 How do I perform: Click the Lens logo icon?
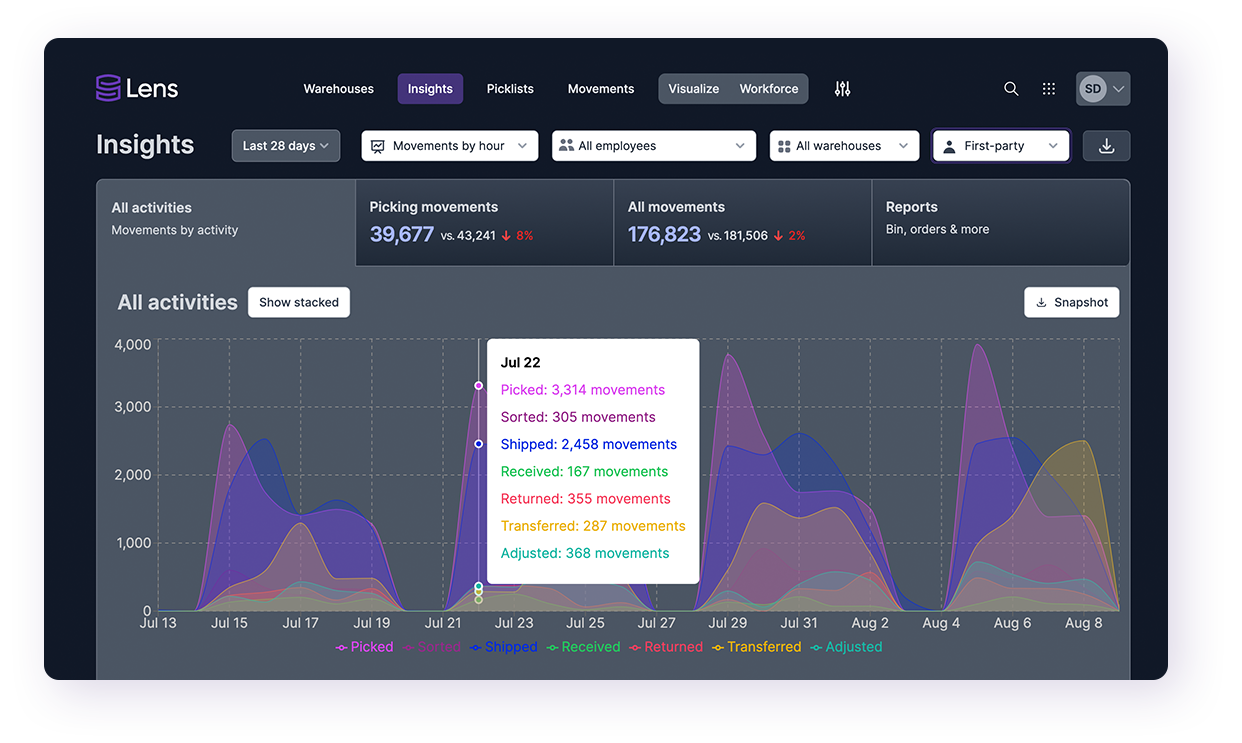tap(107, 88)
